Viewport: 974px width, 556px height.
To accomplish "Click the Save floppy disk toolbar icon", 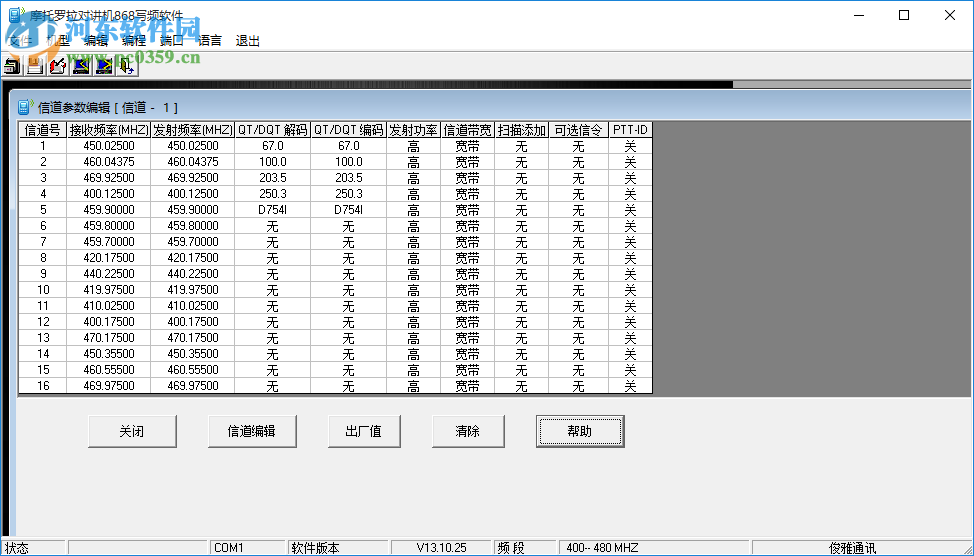I will point(35,65).
